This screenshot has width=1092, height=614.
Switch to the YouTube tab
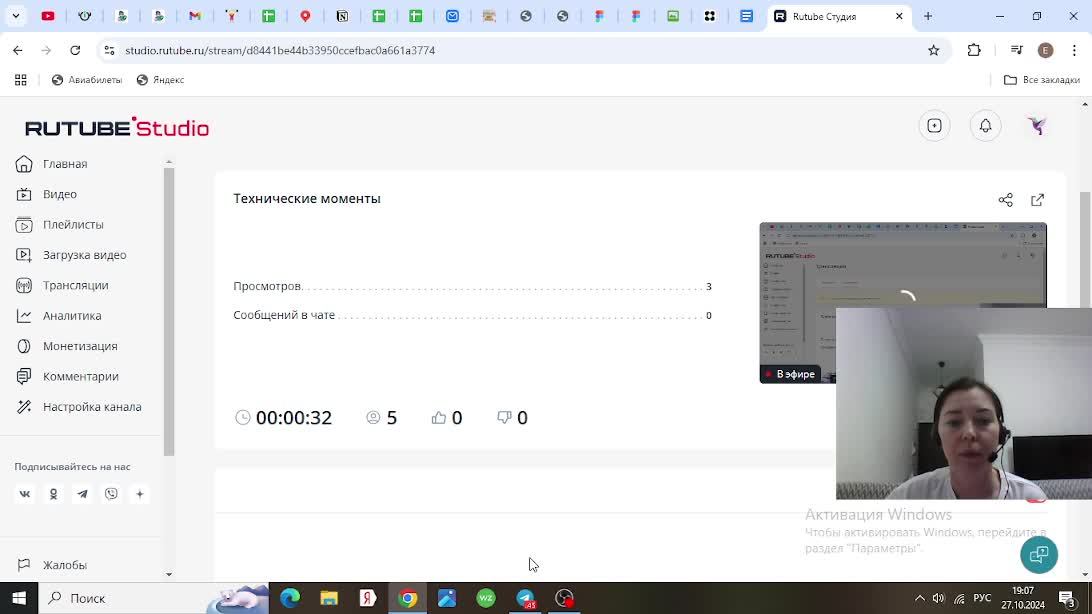48,16
